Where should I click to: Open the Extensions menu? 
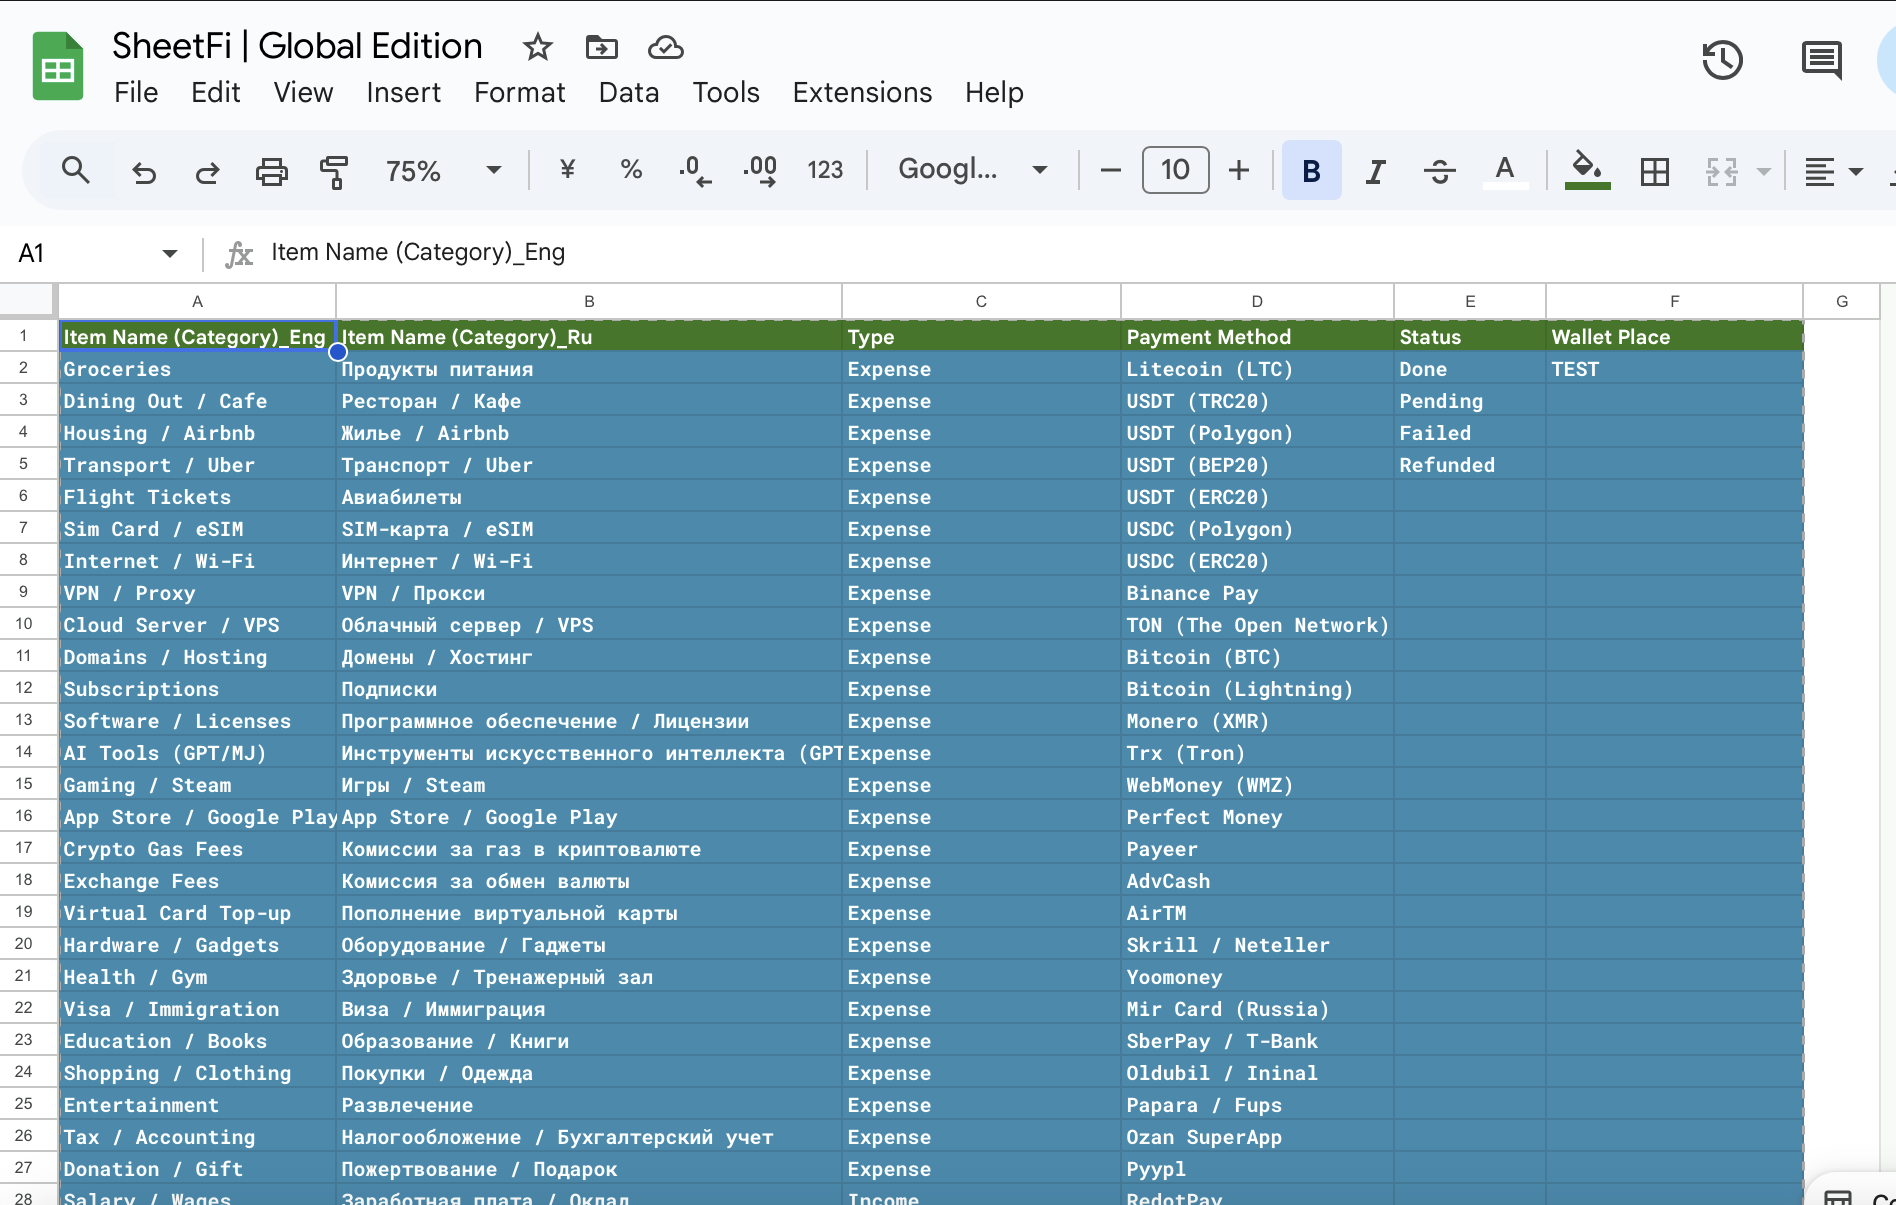tap(861, 93)
